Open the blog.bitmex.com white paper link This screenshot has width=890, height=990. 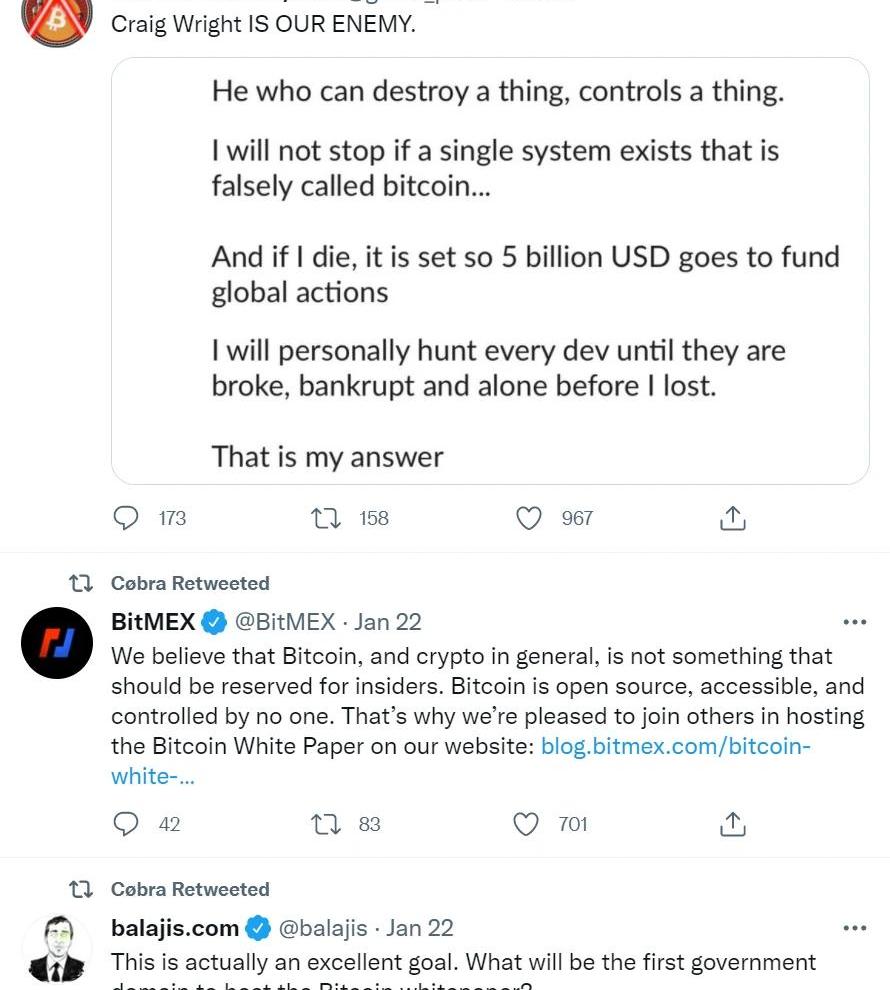pos(675,746)
